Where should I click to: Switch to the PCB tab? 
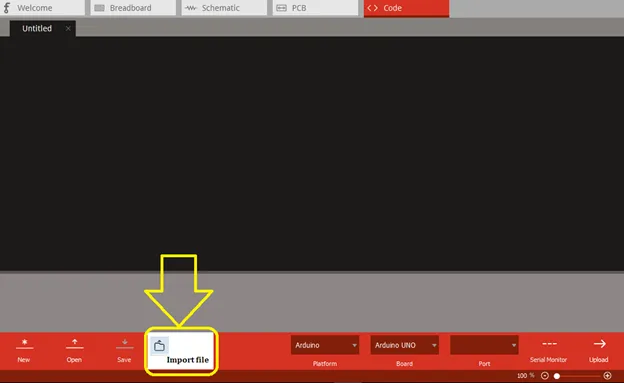315,8
